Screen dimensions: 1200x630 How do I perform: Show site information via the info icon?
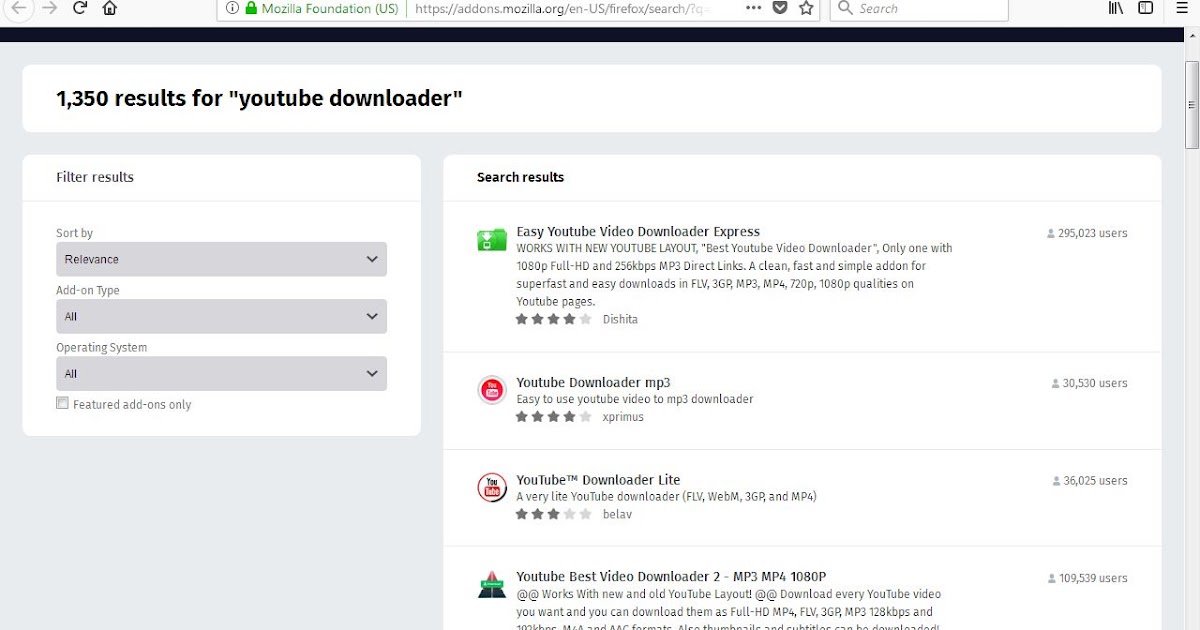point(232,8)
